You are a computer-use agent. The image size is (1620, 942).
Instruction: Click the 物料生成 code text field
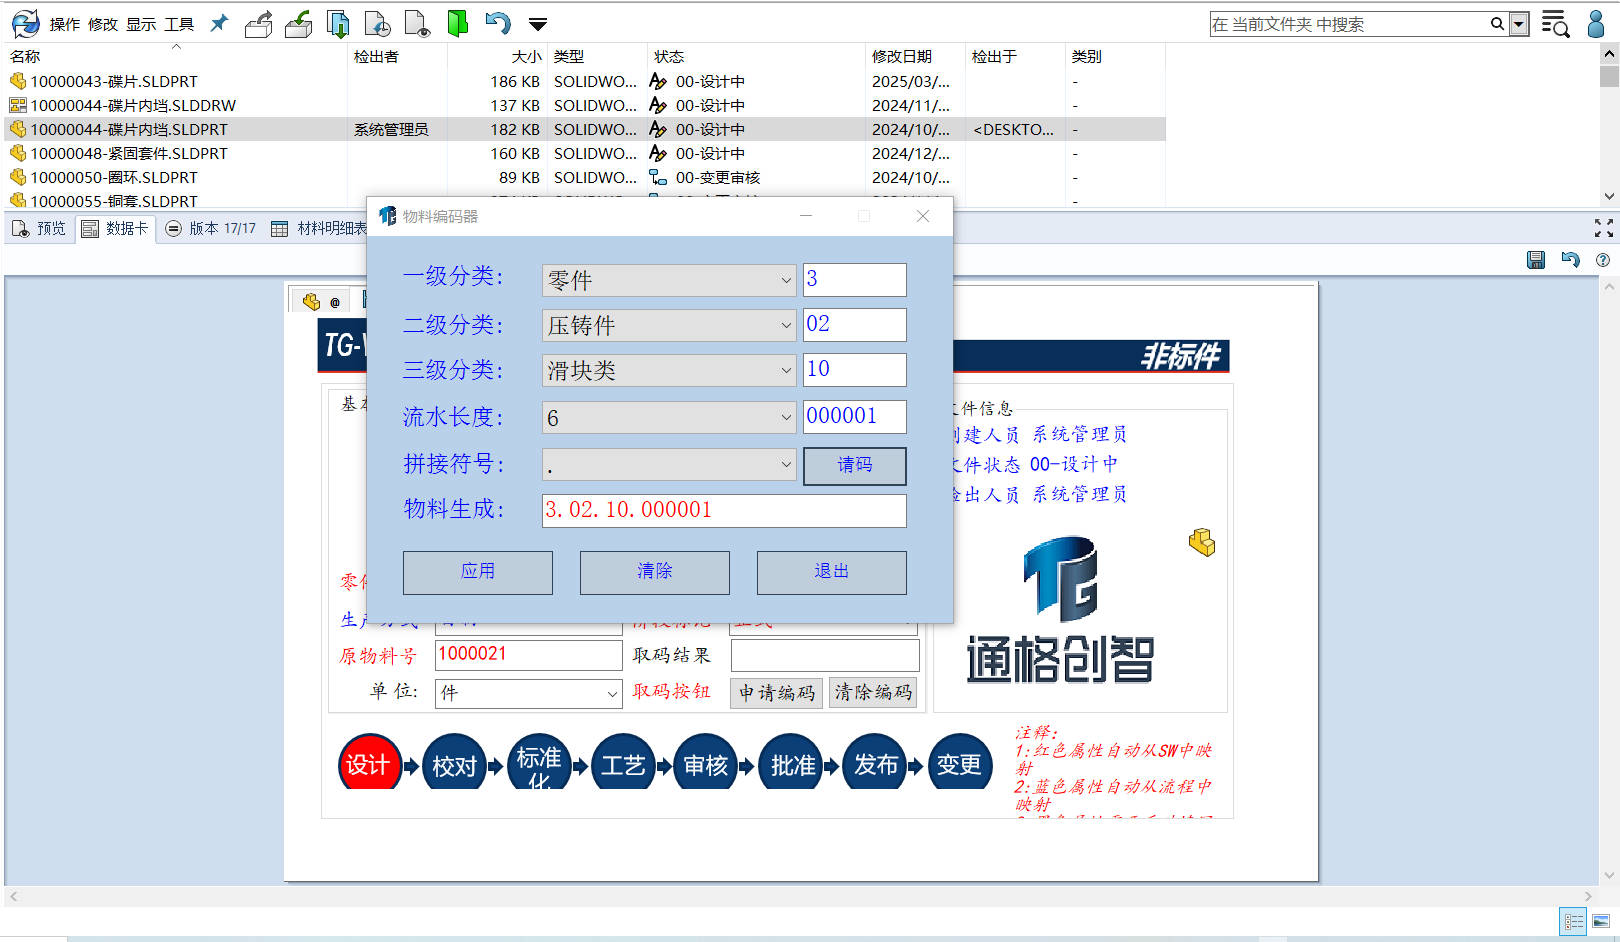723,510
